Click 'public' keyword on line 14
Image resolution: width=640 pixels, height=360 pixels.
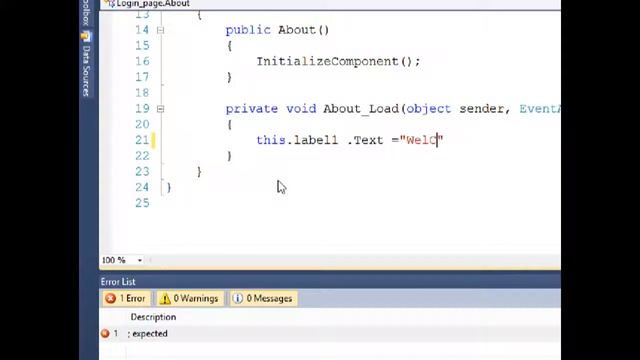click(248, 30)
